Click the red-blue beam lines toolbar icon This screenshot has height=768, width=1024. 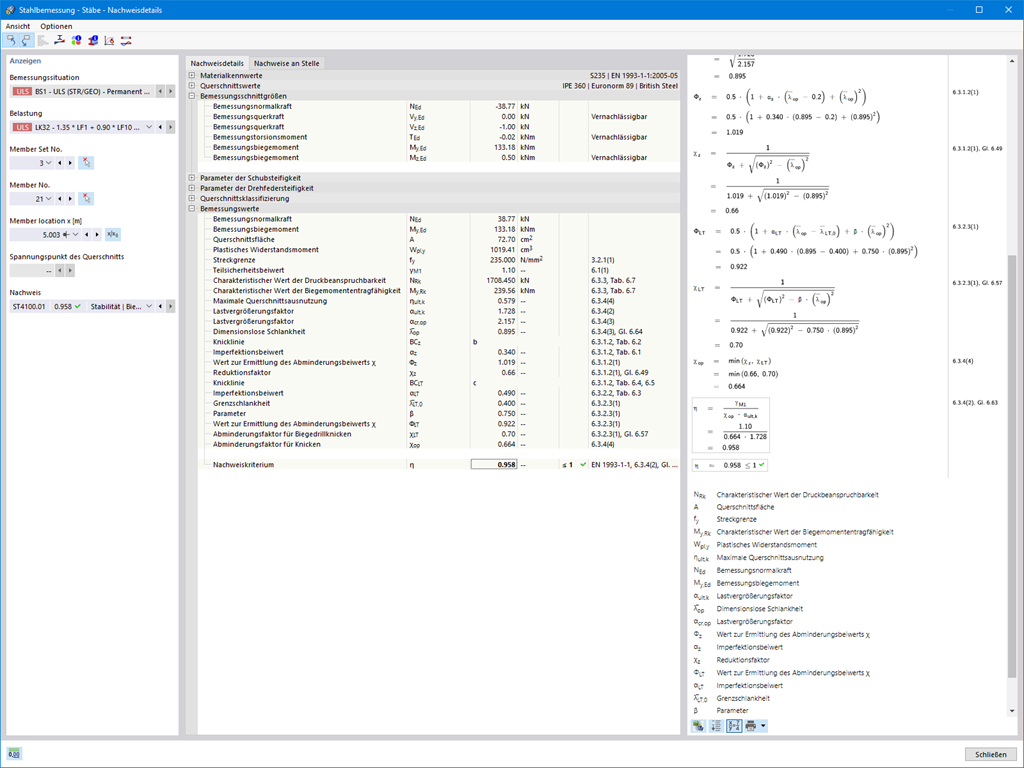coord(126,40)
